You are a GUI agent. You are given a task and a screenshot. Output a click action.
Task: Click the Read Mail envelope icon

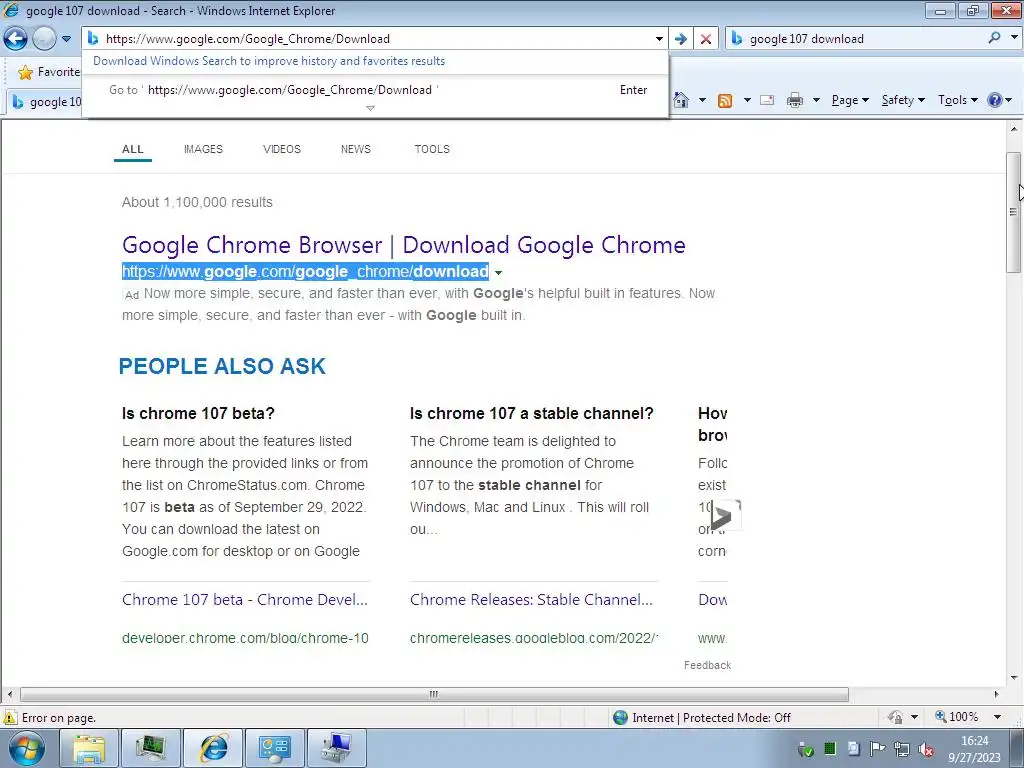coord(767,100)
